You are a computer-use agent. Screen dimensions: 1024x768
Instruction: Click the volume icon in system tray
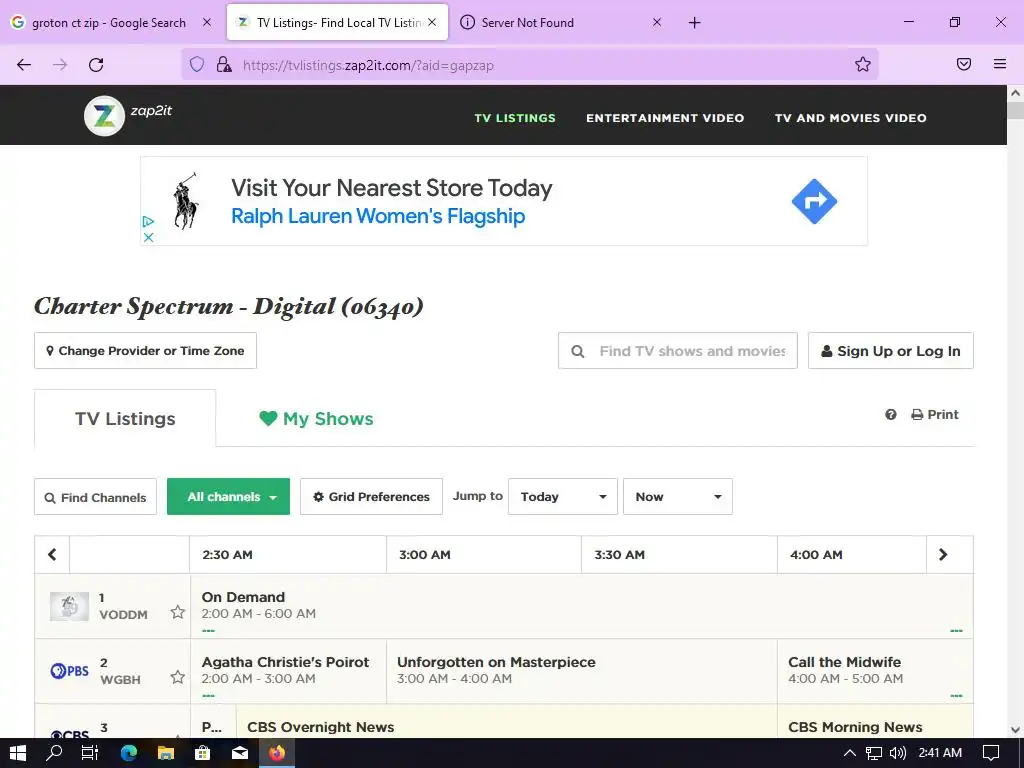point(898,753)
